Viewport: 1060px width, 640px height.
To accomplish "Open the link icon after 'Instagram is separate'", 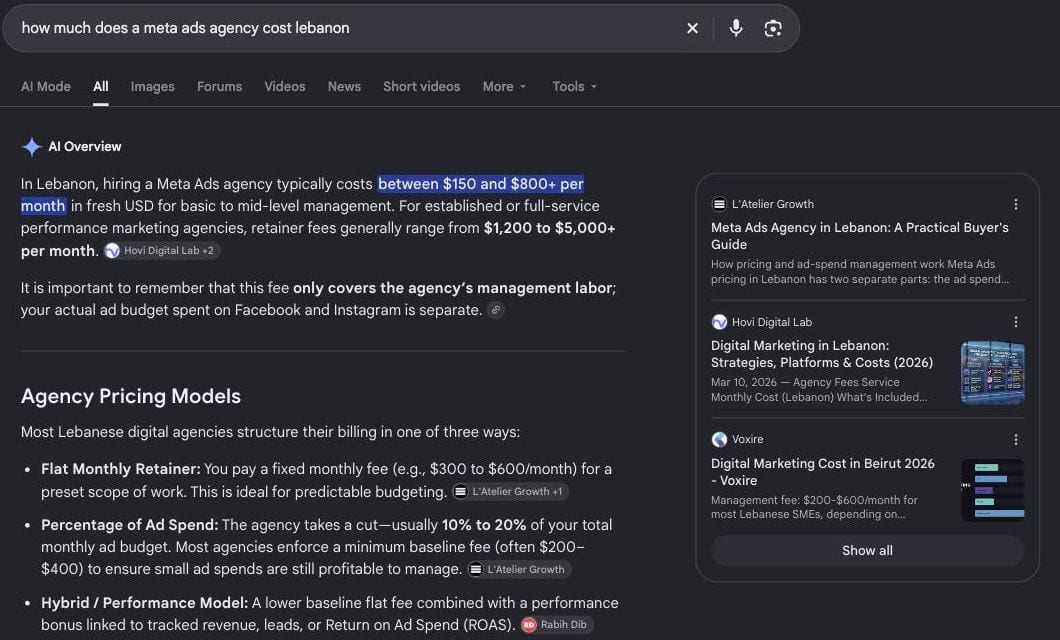I will pos(496,310).
